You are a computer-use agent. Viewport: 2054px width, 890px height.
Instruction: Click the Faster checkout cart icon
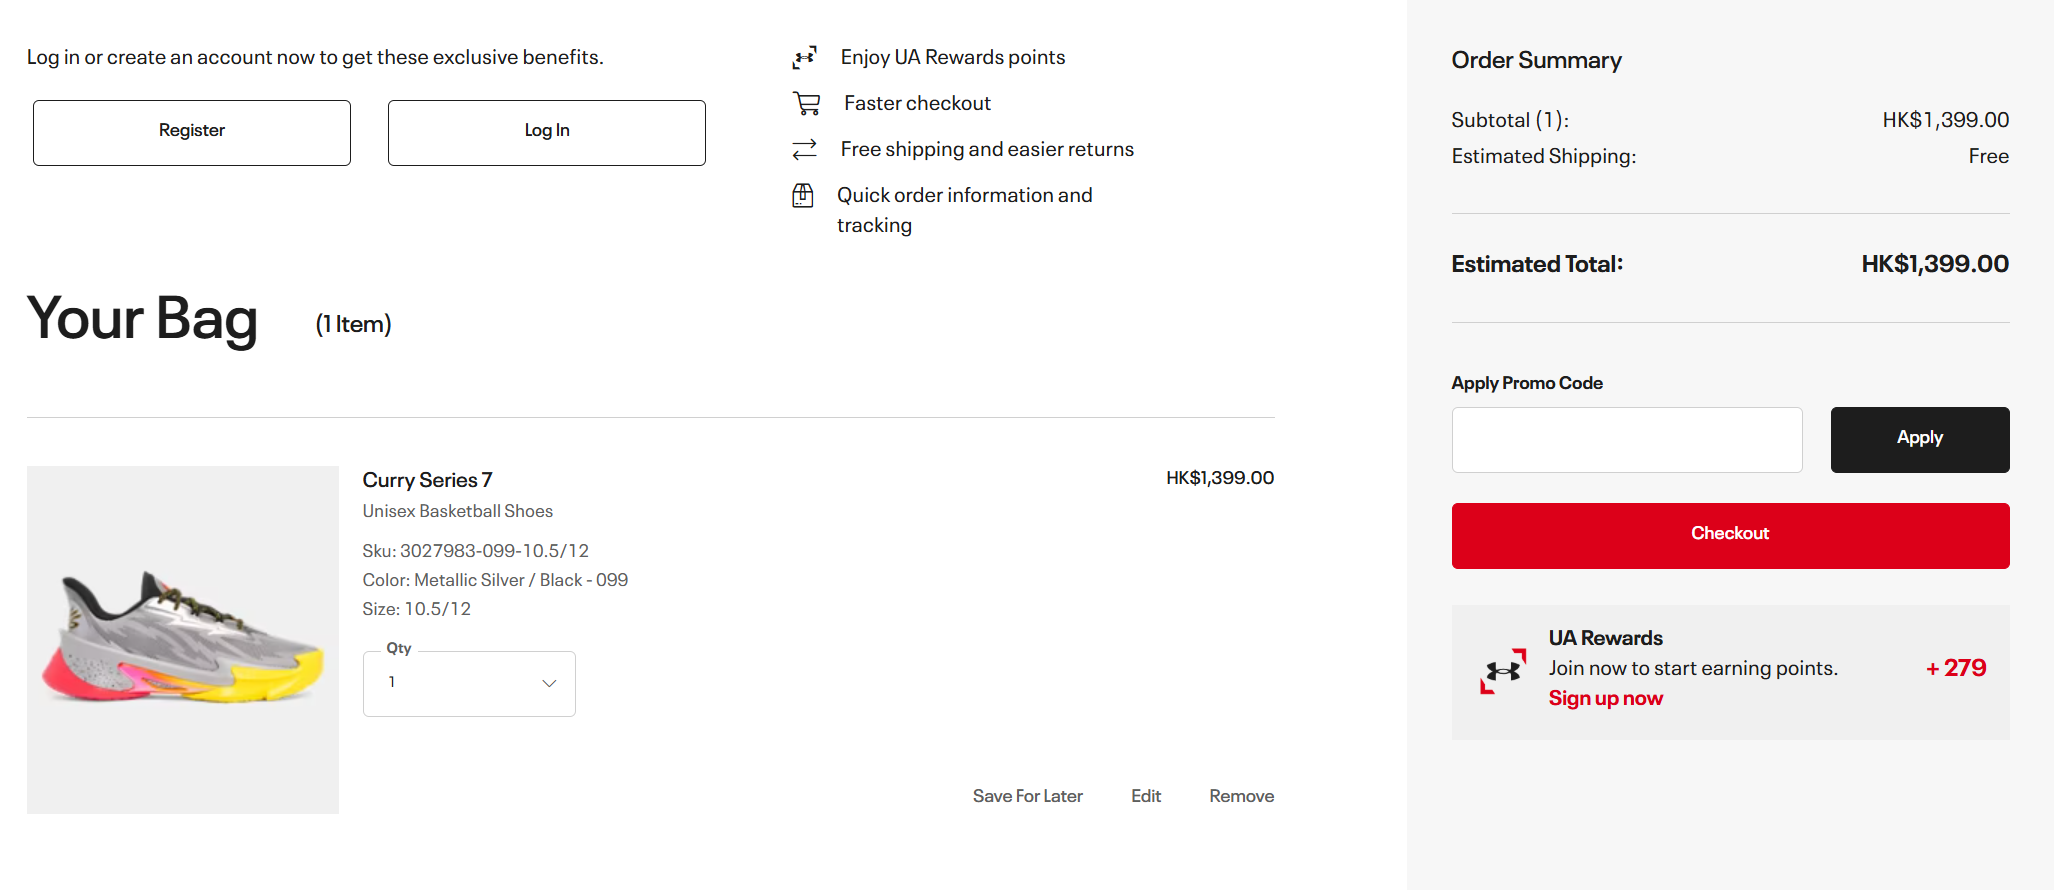(806, 103)
